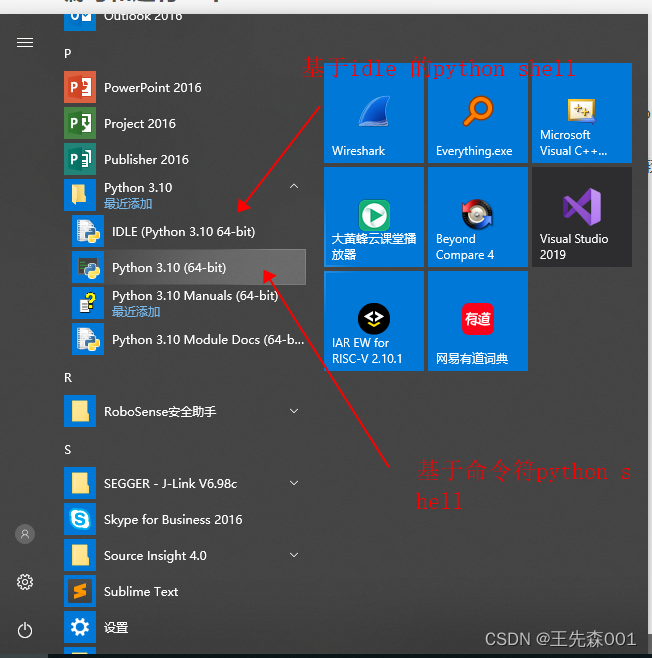Open the Beyond Compare 4 tile
This screenshot has width=652, height=658.
(x=478, y=217)
